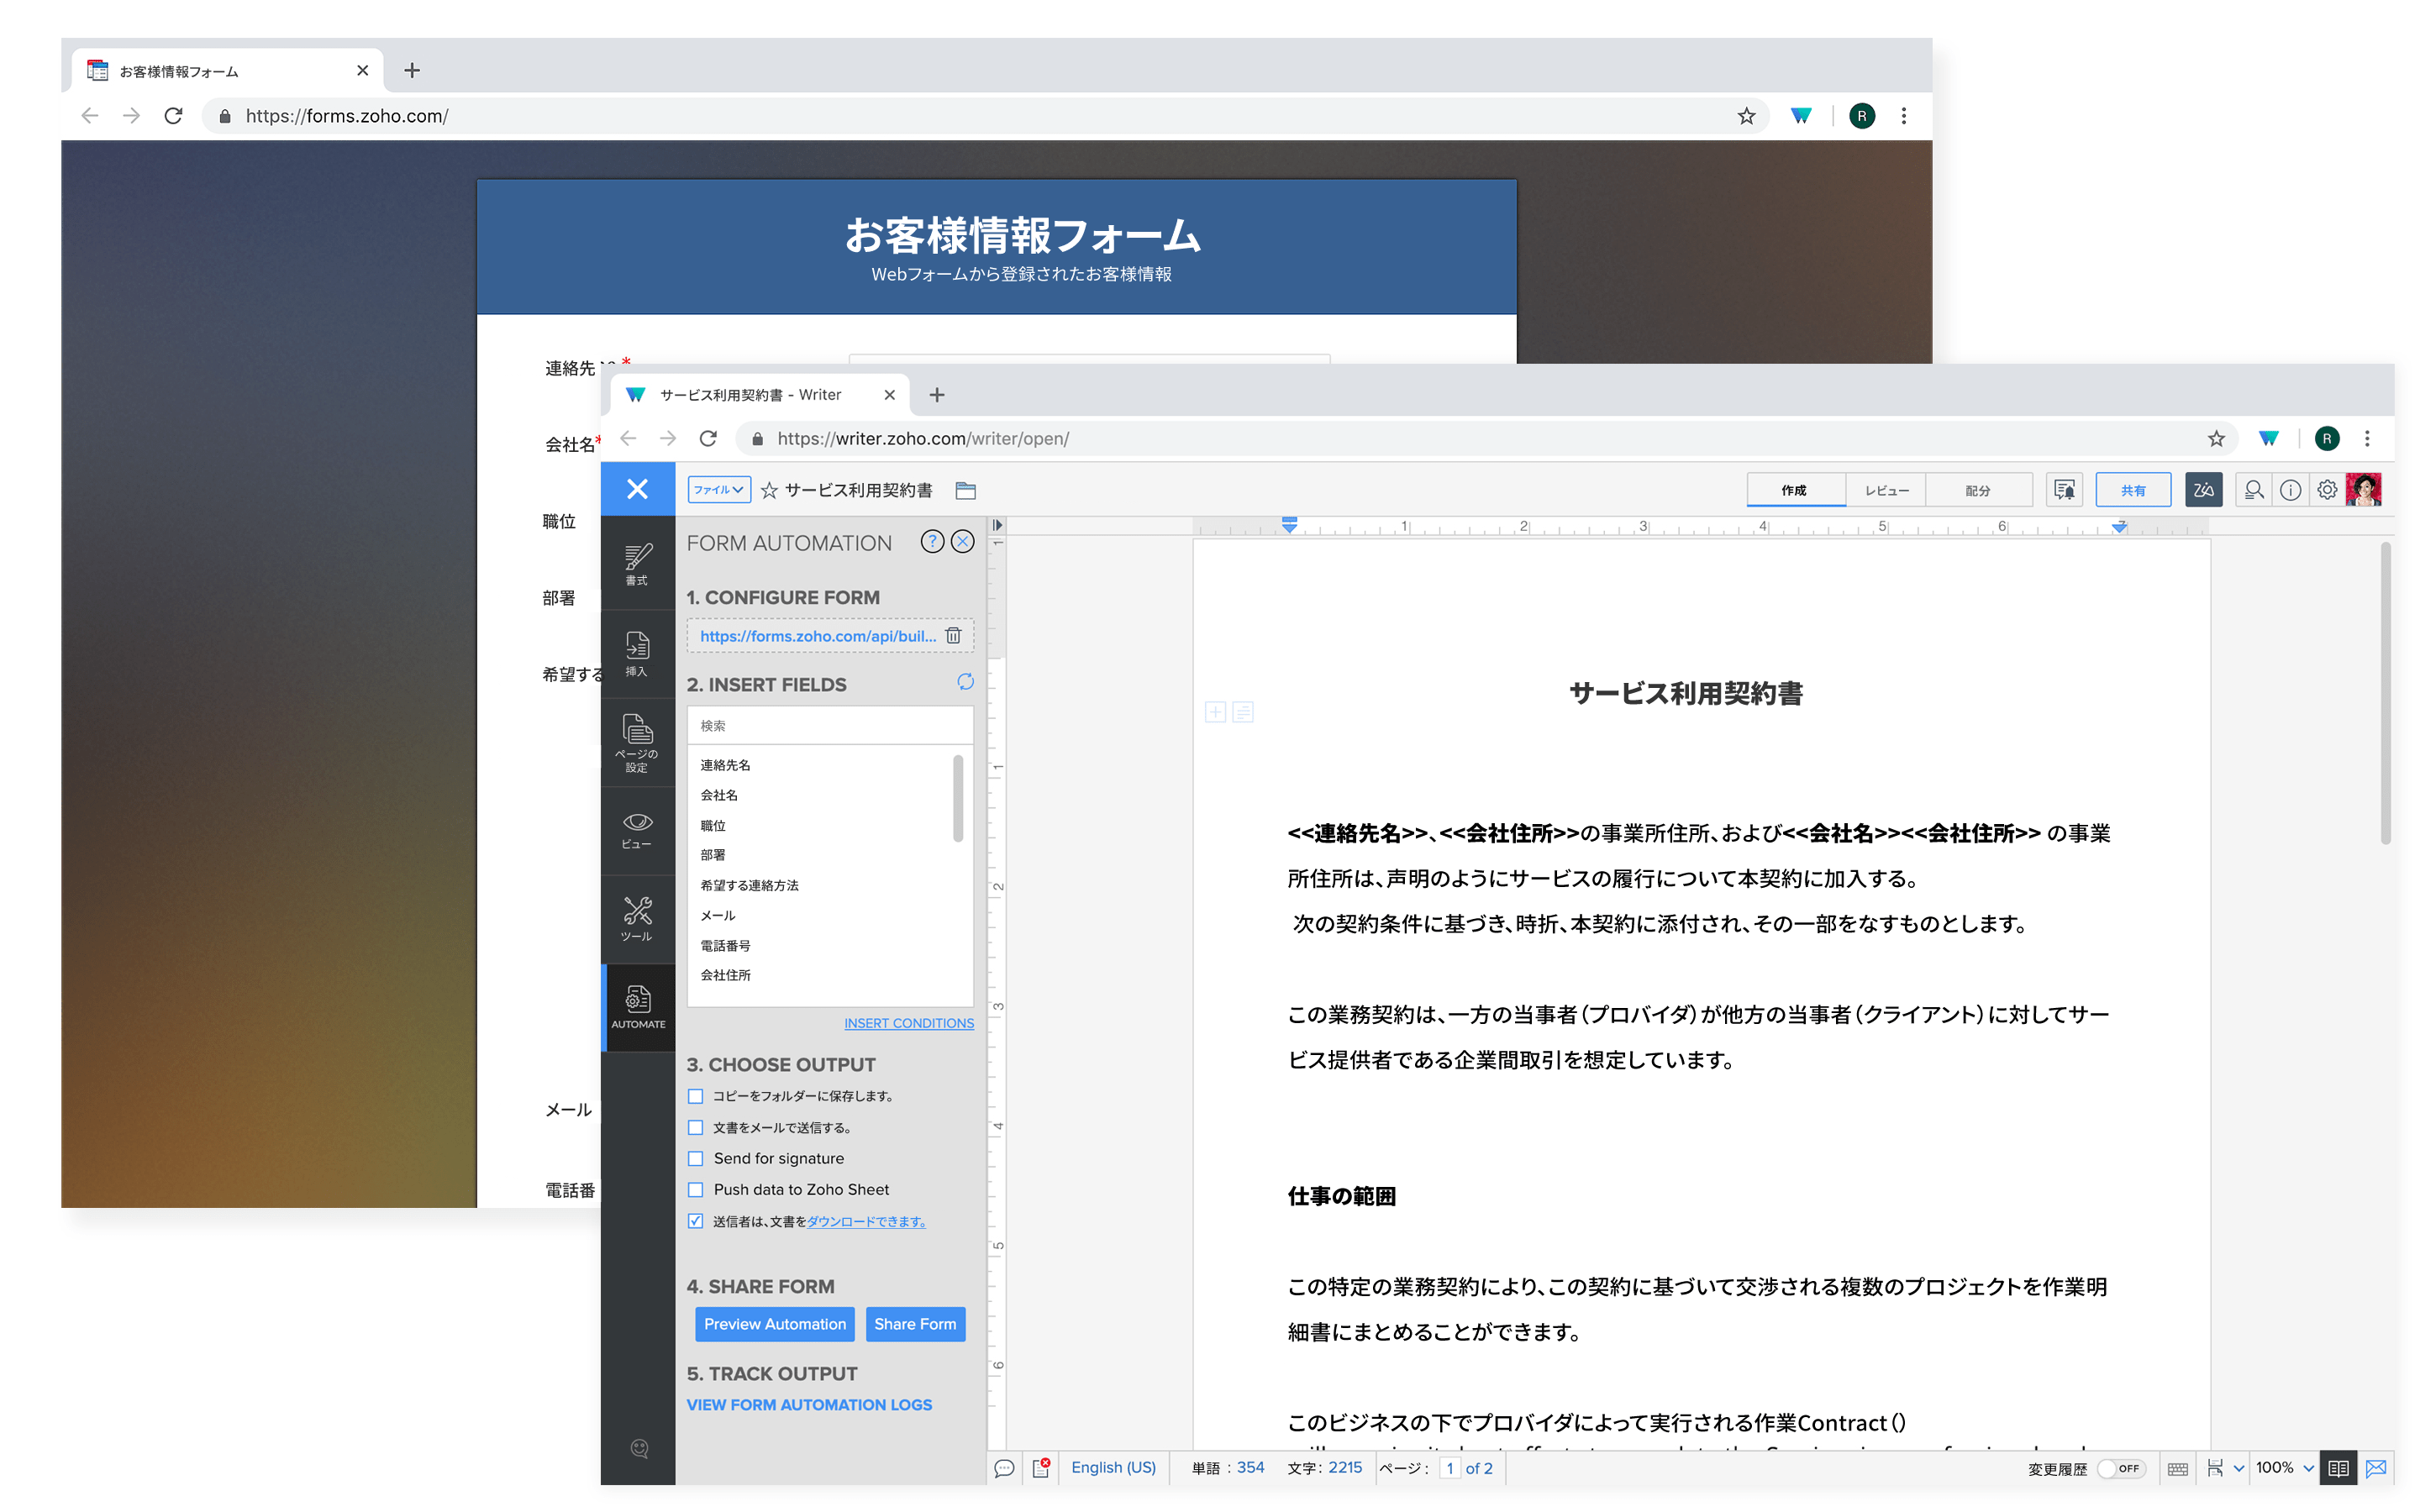Click the right indent marker on ruler
2420x1512 pixels.
pos(2119,526)
